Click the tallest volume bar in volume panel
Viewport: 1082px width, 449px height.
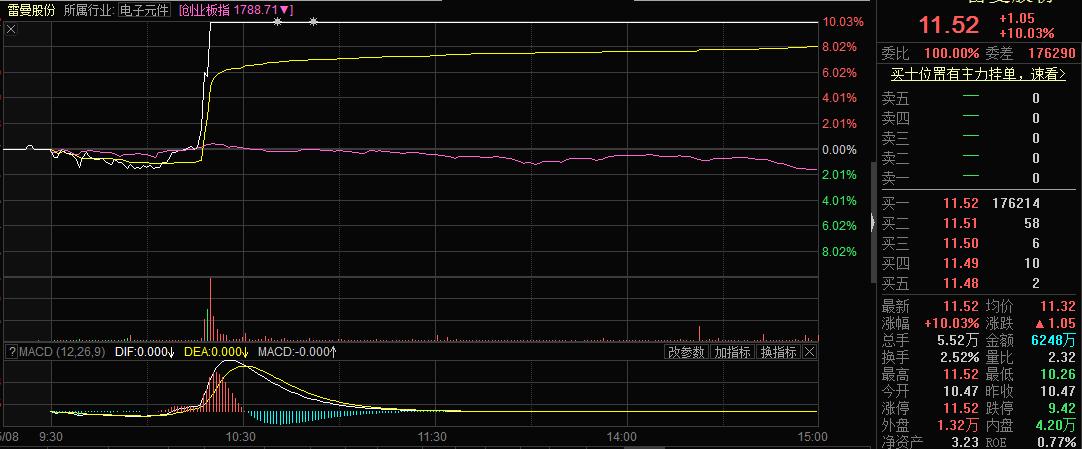click(210, 310)
